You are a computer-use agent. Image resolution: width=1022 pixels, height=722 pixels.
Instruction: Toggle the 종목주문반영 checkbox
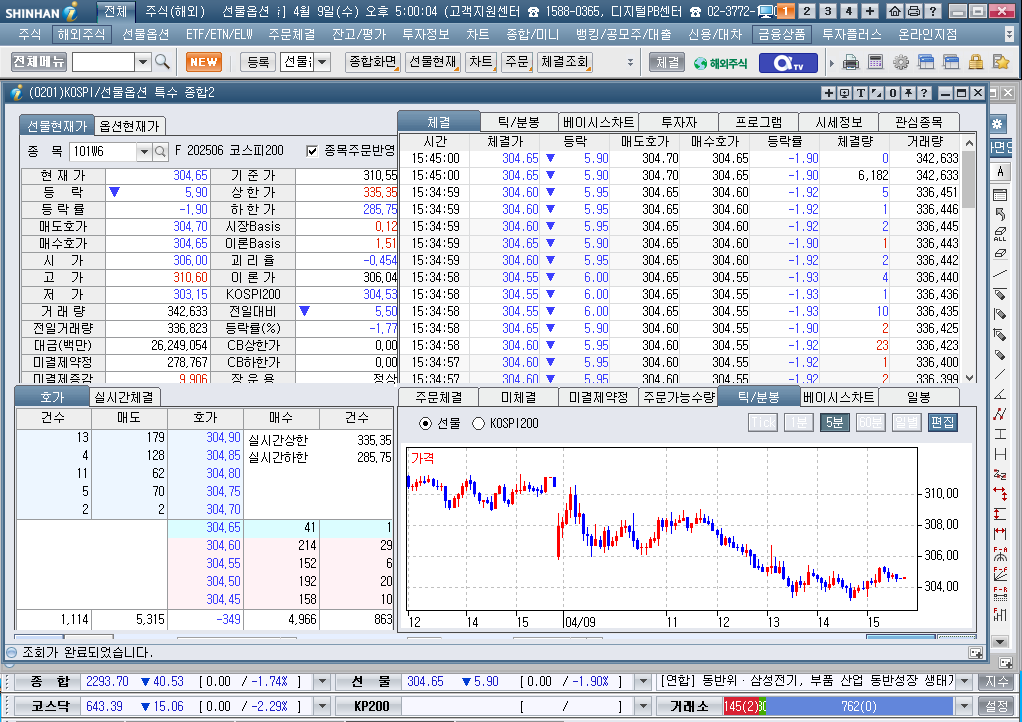(x=312, y=151)
